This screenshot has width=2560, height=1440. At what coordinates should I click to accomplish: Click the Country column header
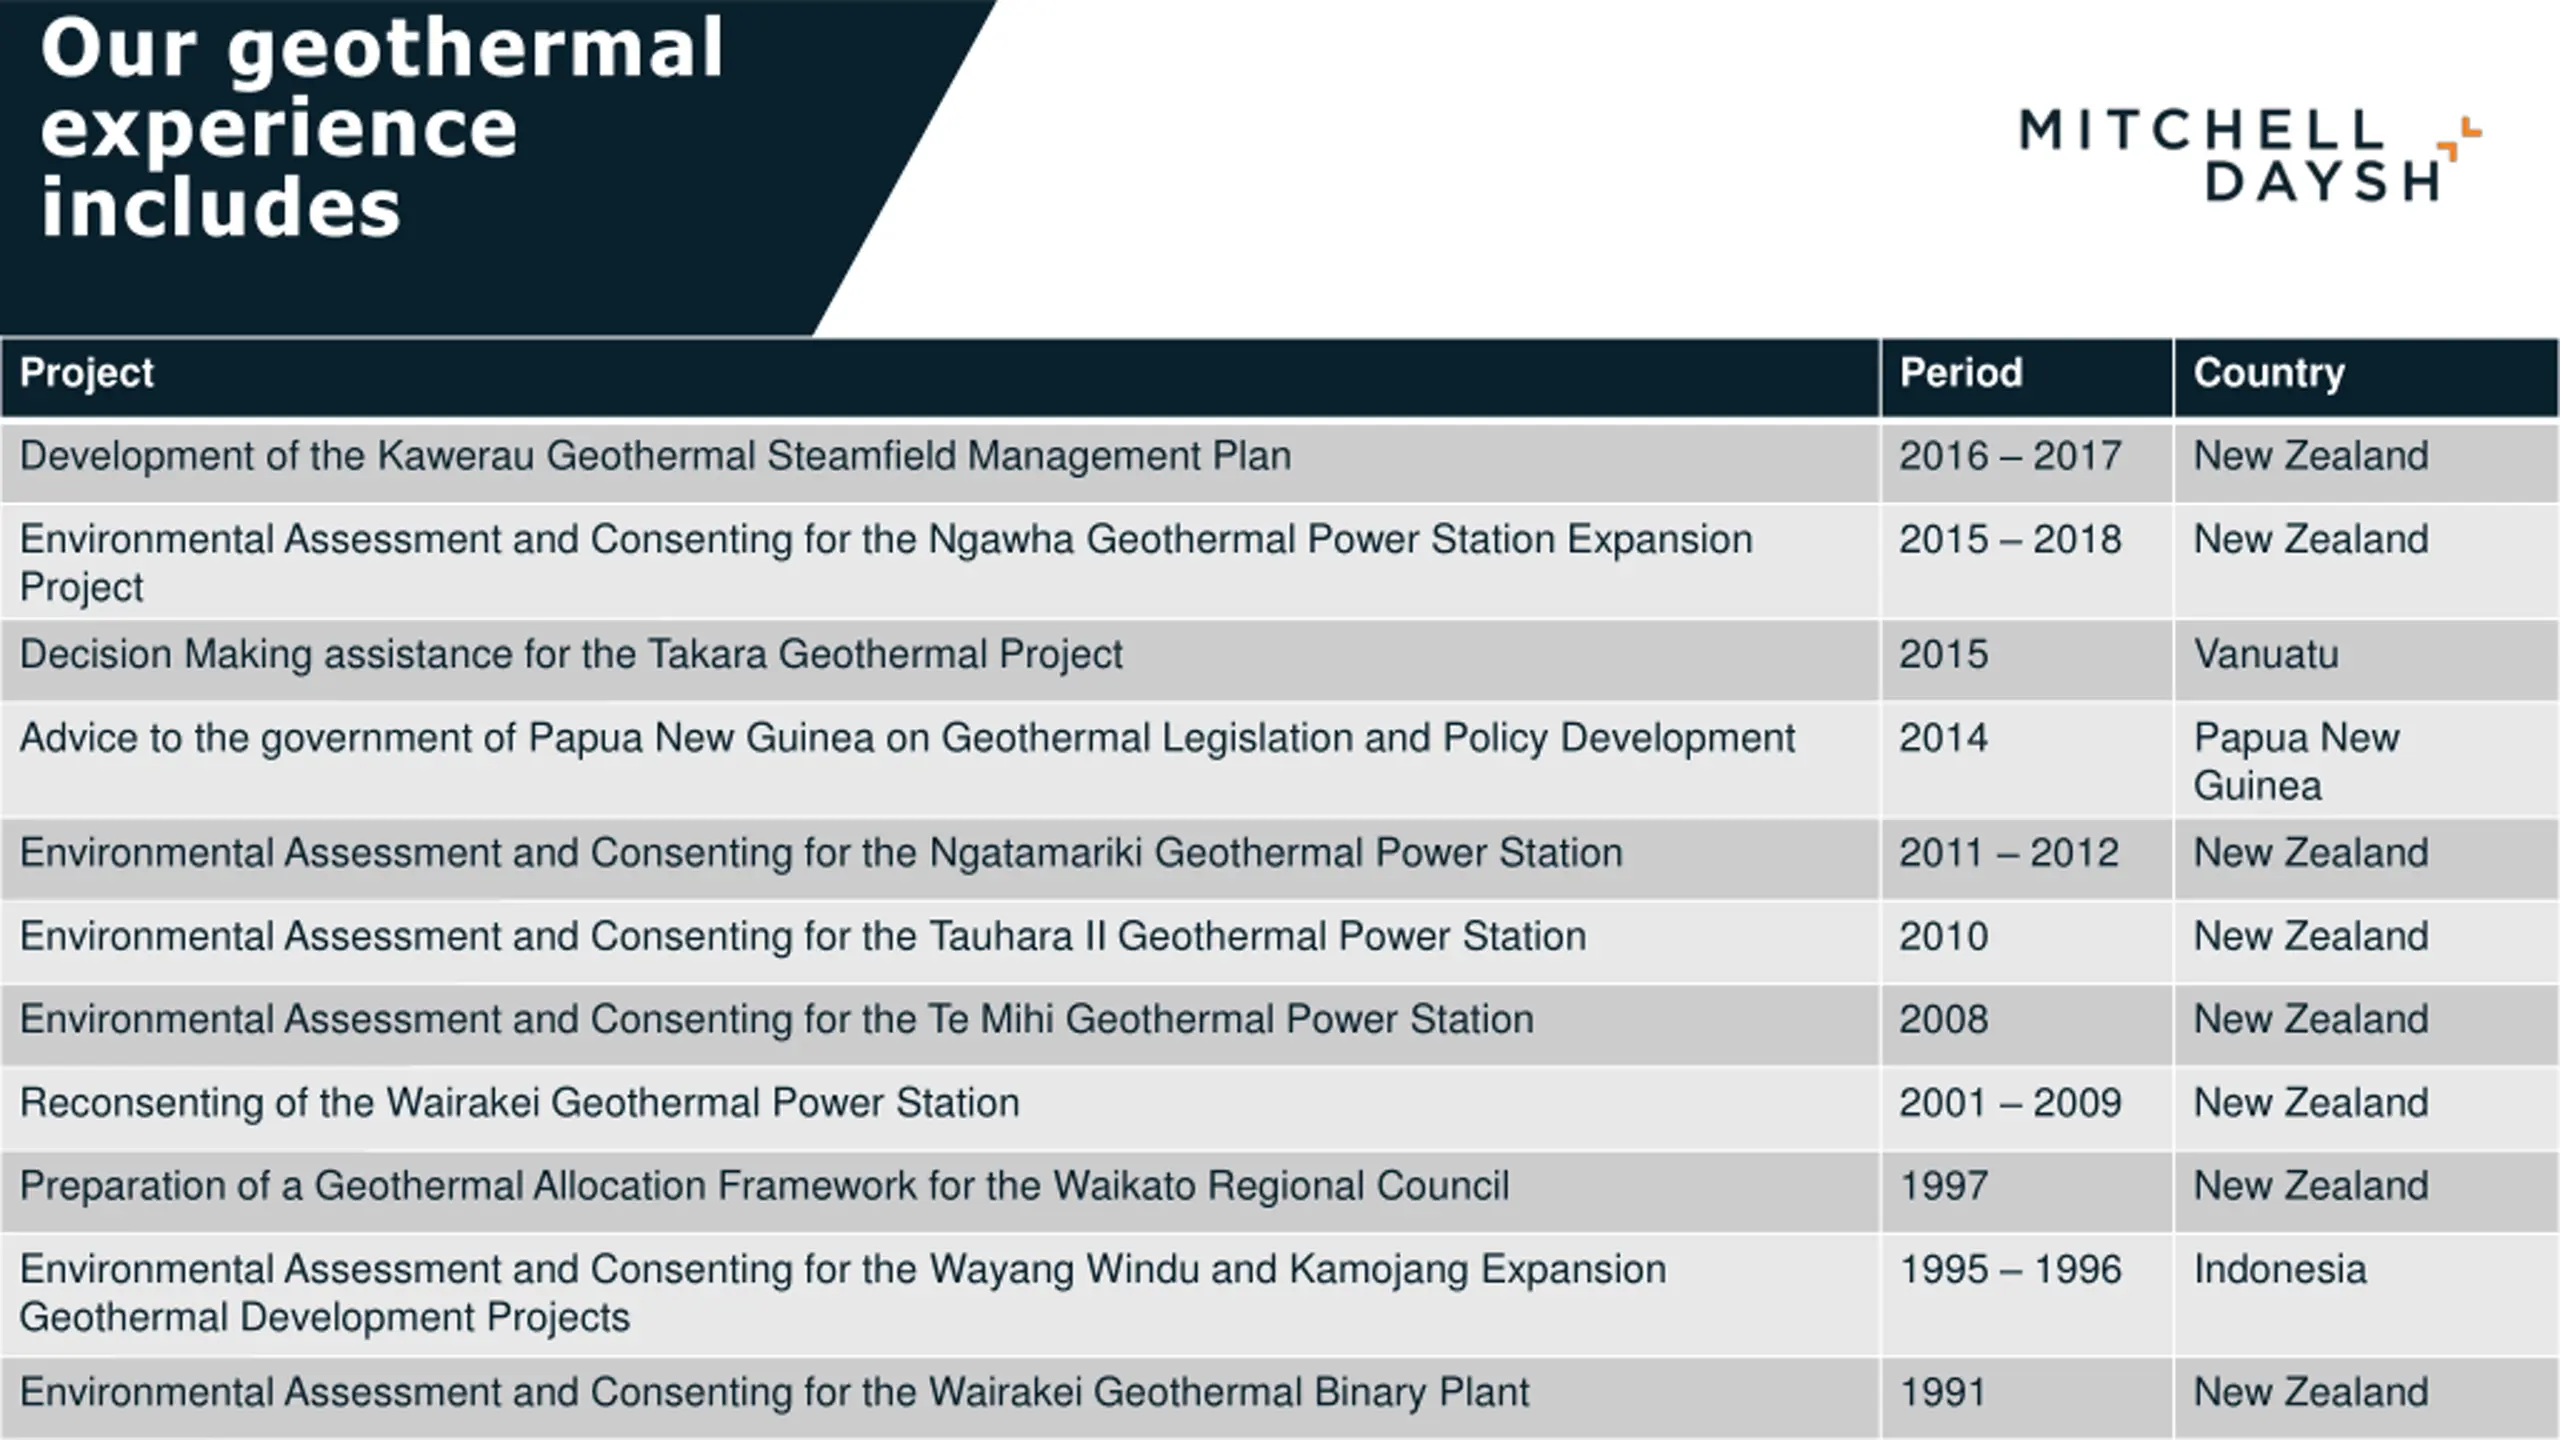(2268, 373)
